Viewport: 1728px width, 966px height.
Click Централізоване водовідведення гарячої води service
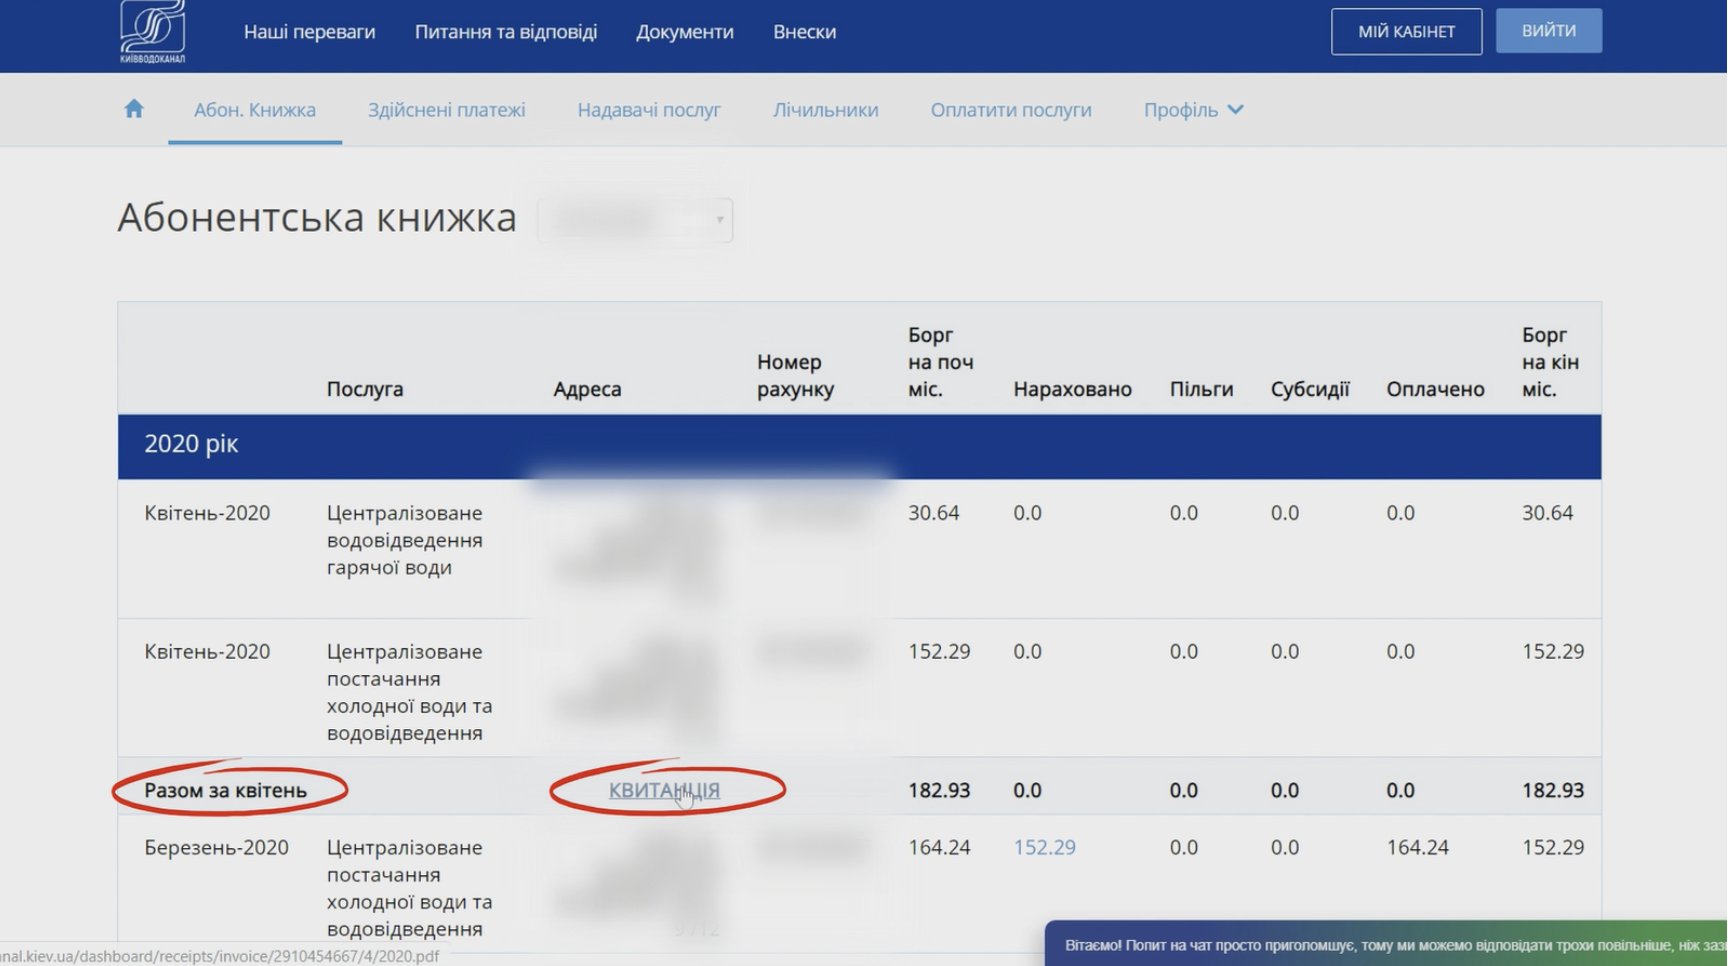(x=405, y=540)
